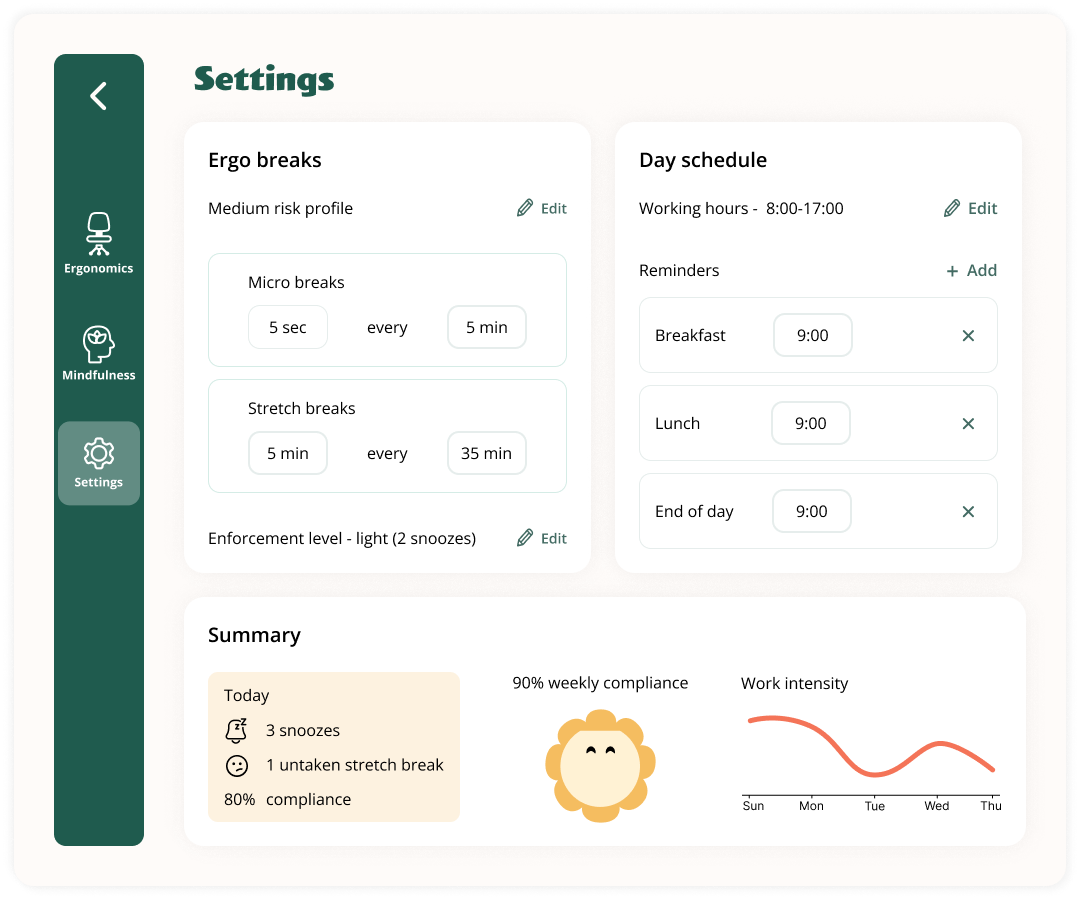The width and height of the screenshot is (1080, 900).
Task: Click the pencil icon beside Working hours
Action: point(953,208)
